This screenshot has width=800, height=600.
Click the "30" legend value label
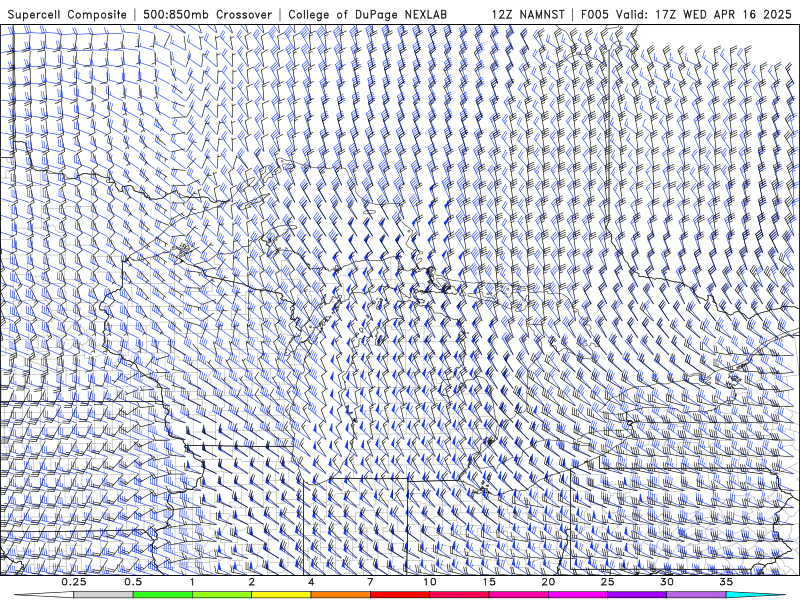click(667, 582)
